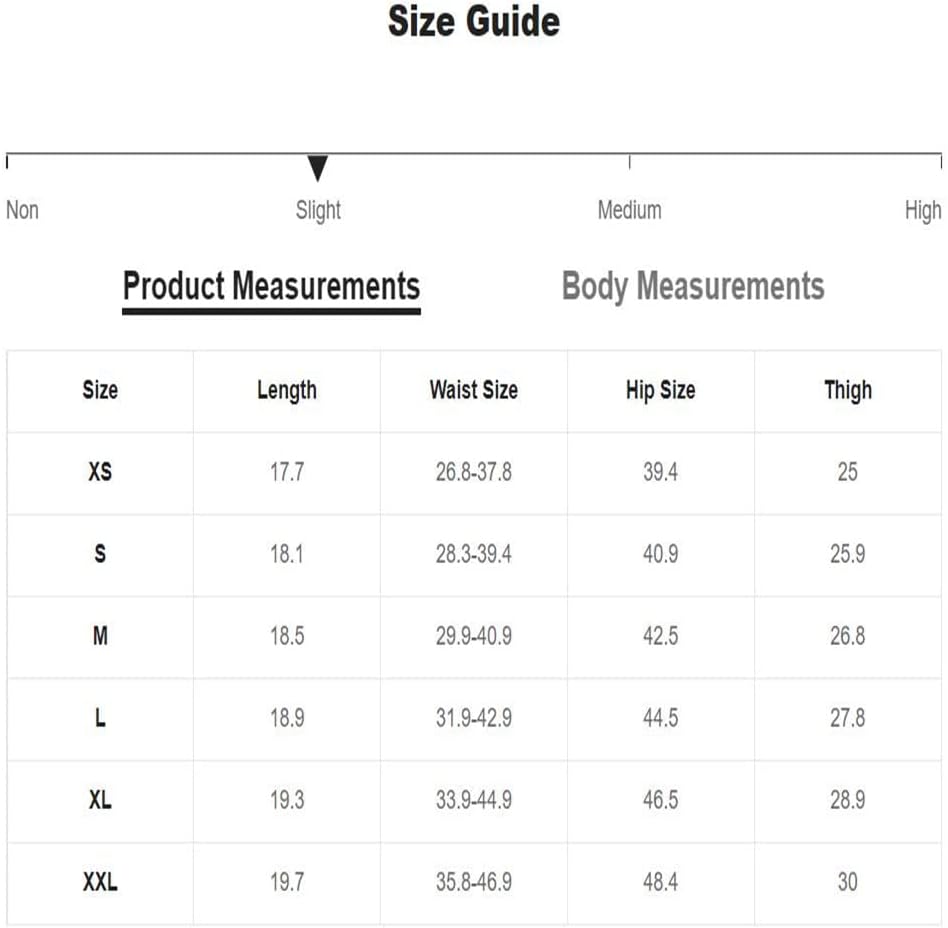Image resolution: width=948 pixels, height=928 pixels.
Task: Click the S length value 18.1
Action: click(287, 554)
